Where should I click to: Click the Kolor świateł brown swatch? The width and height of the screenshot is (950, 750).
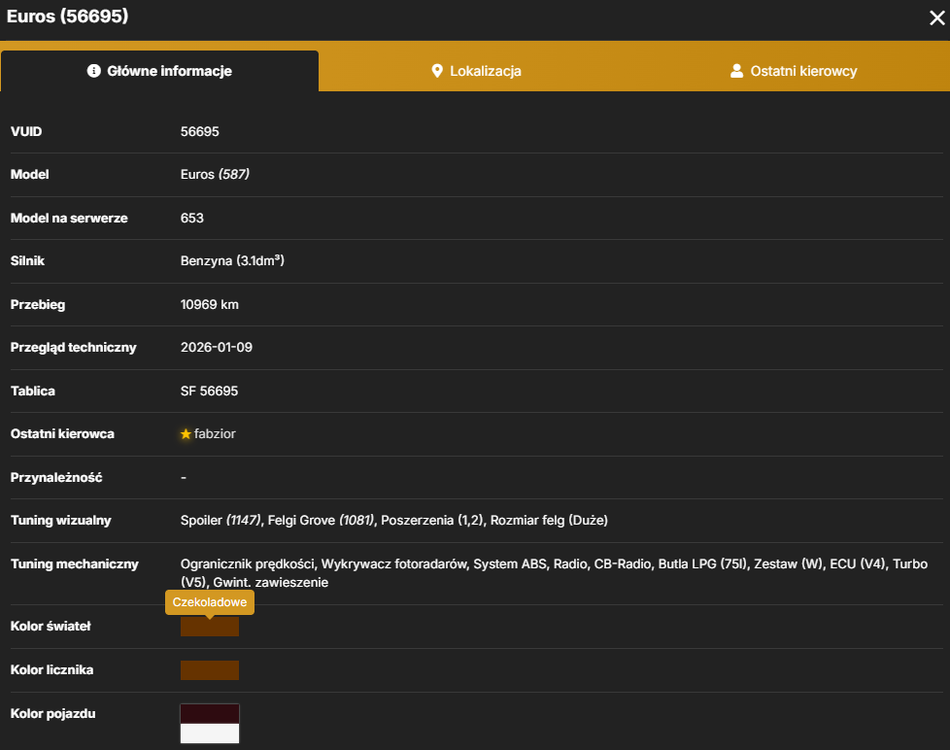tap(210, 626)
